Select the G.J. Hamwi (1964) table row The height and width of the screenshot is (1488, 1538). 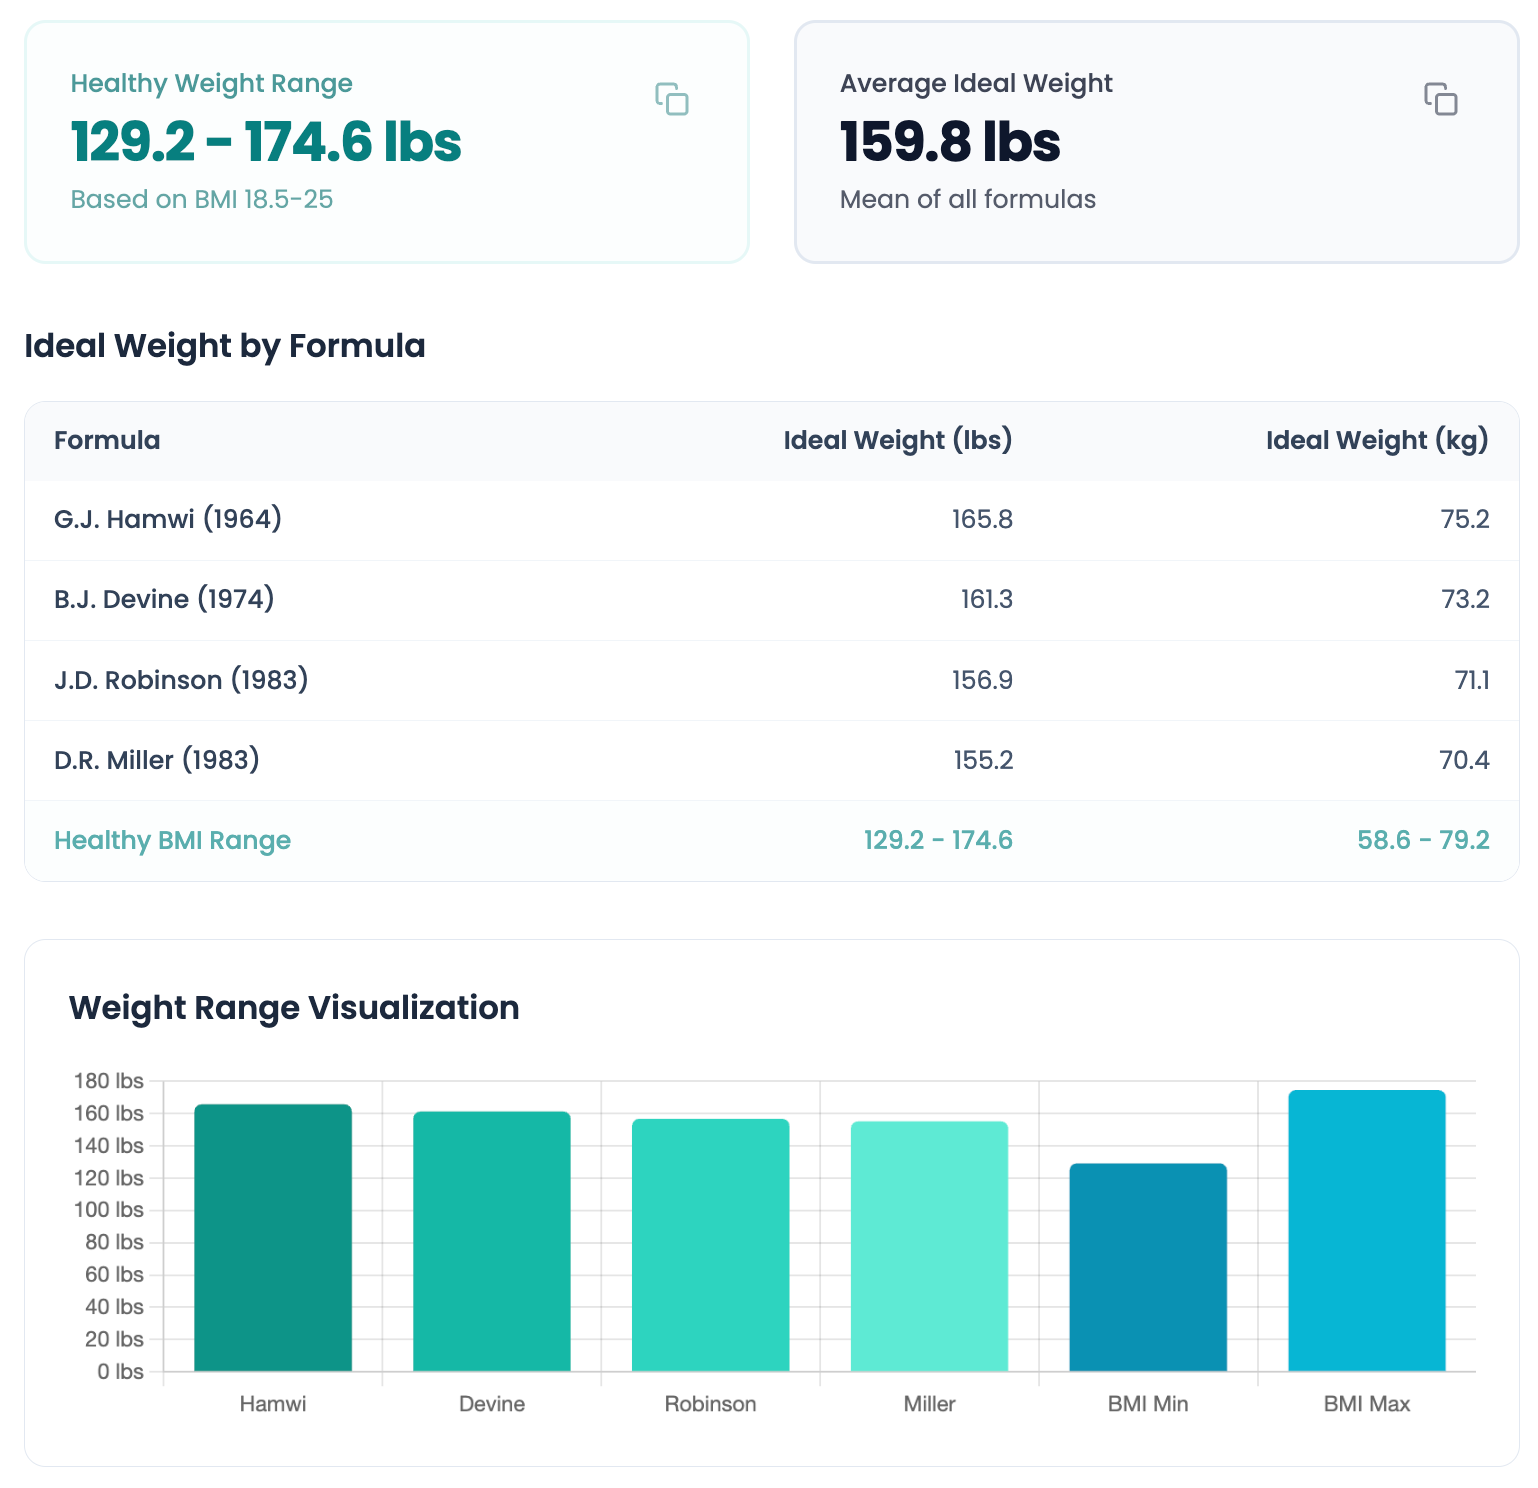(x=770, y=519)
